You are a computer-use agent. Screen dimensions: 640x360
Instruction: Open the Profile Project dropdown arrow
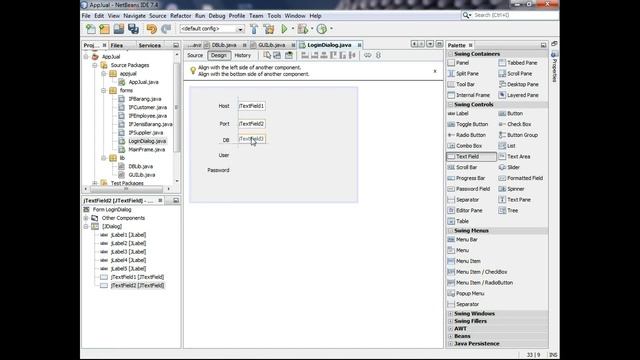click(x=331, y=29)
